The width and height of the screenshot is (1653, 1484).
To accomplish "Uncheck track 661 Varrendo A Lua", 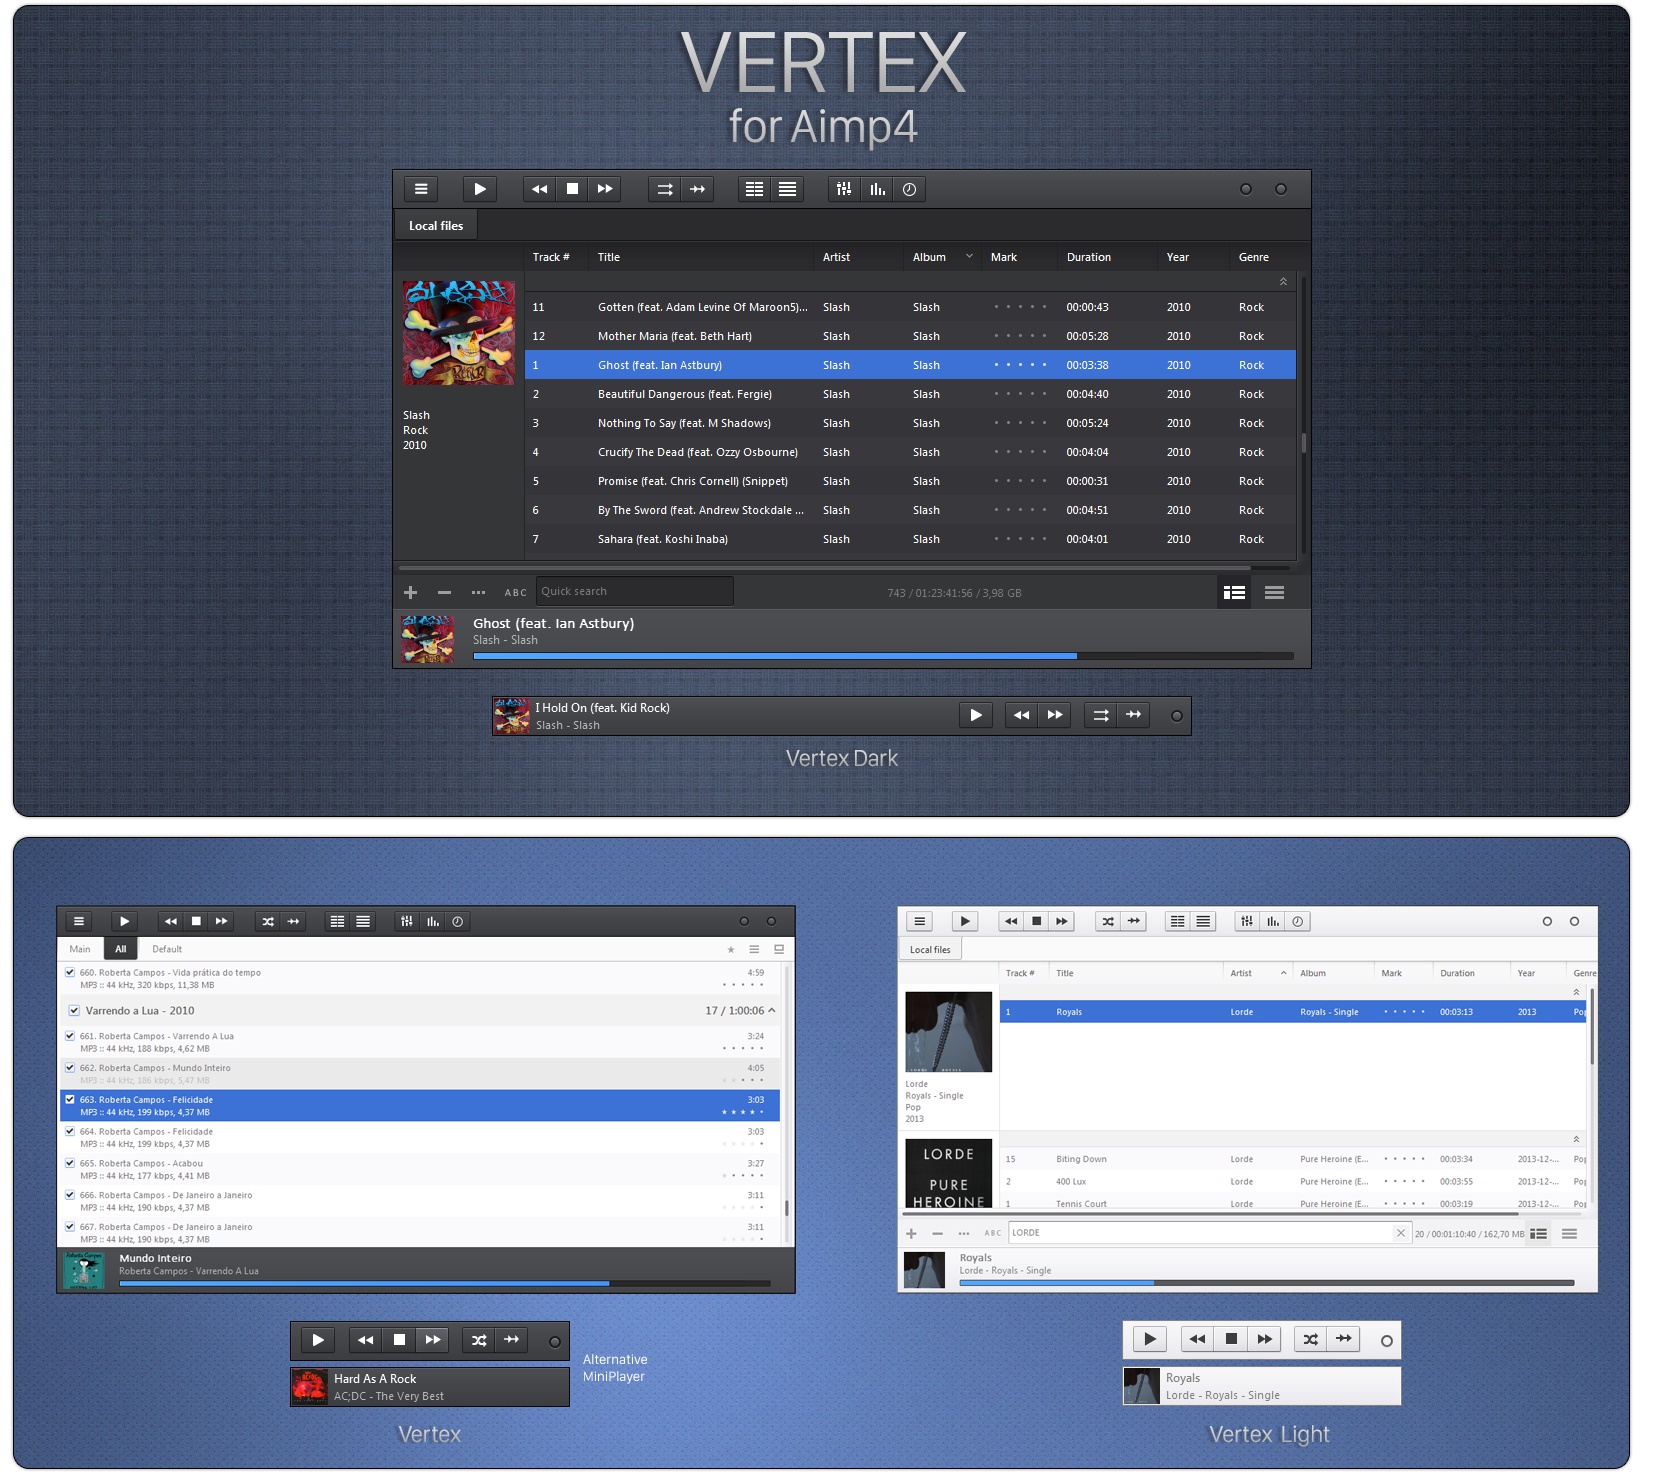I will coord(70,1036).
